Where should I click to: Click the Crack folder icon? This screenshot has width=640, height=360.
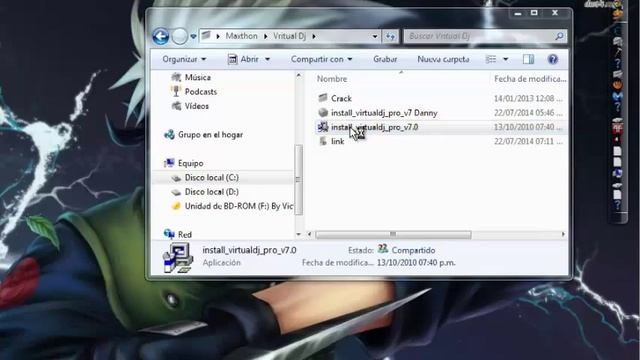point(323,98)
